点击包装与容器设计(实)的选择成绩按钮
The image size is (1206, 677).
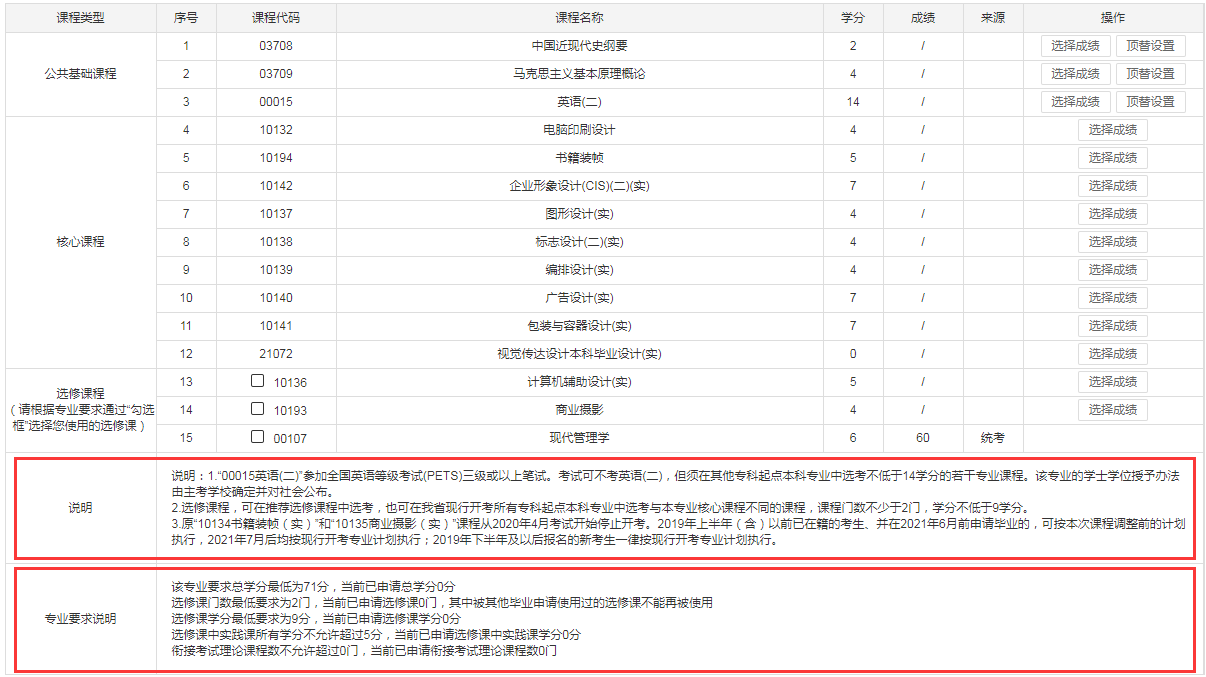tap(1112, 325)
